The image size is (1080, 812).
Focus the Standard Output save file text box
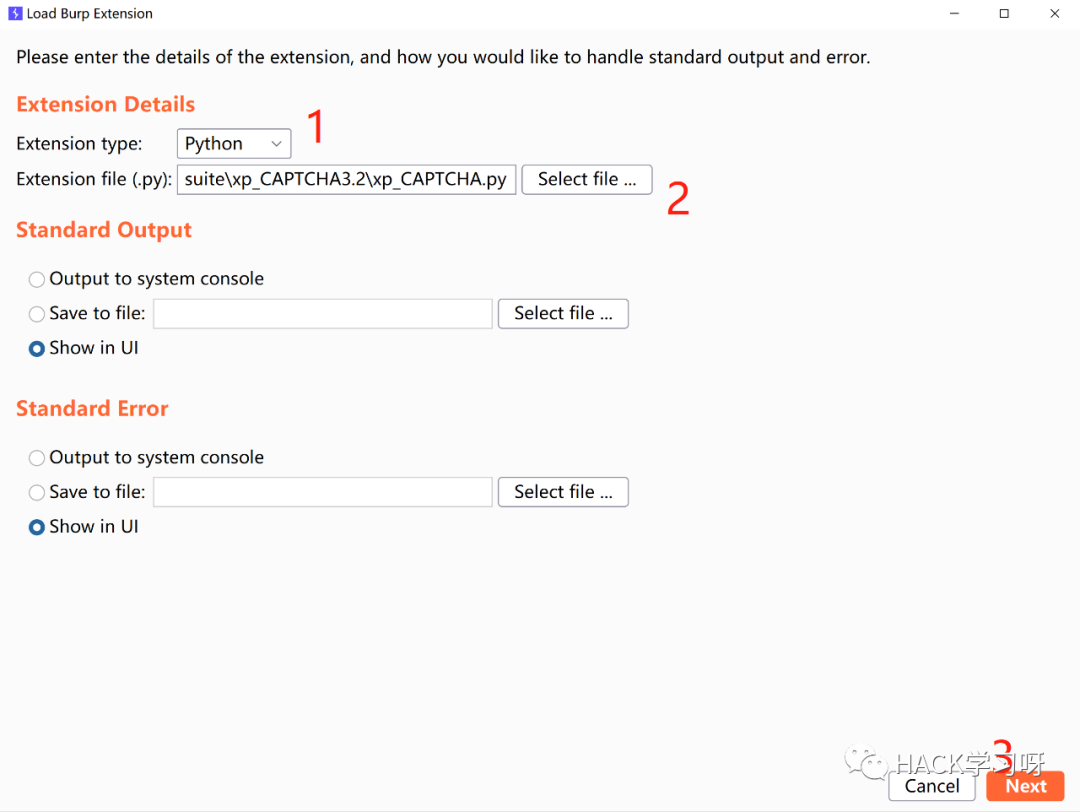click(x=322, y=313)
